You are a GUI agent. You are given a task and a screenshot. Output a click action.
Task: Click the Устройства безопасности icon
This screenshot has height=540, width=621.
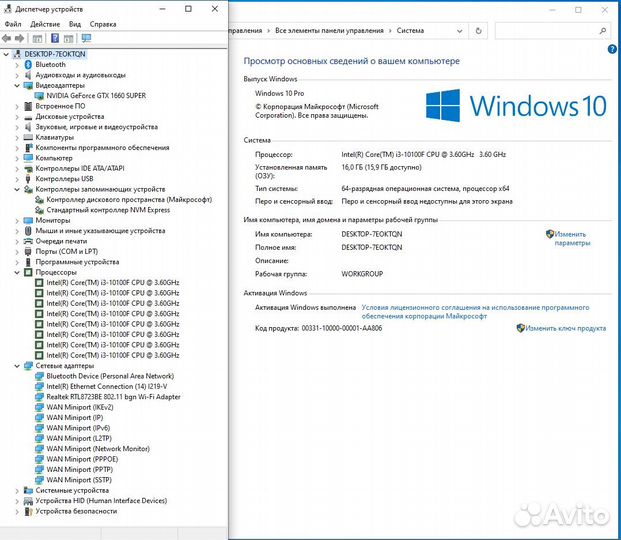coord(28,511)
